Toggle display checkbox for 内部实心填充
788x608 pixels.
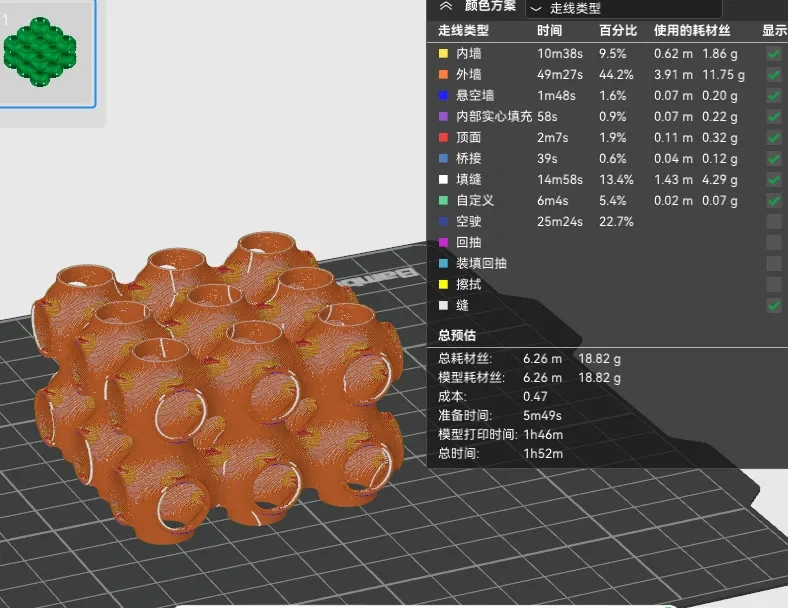click(774, 117)
